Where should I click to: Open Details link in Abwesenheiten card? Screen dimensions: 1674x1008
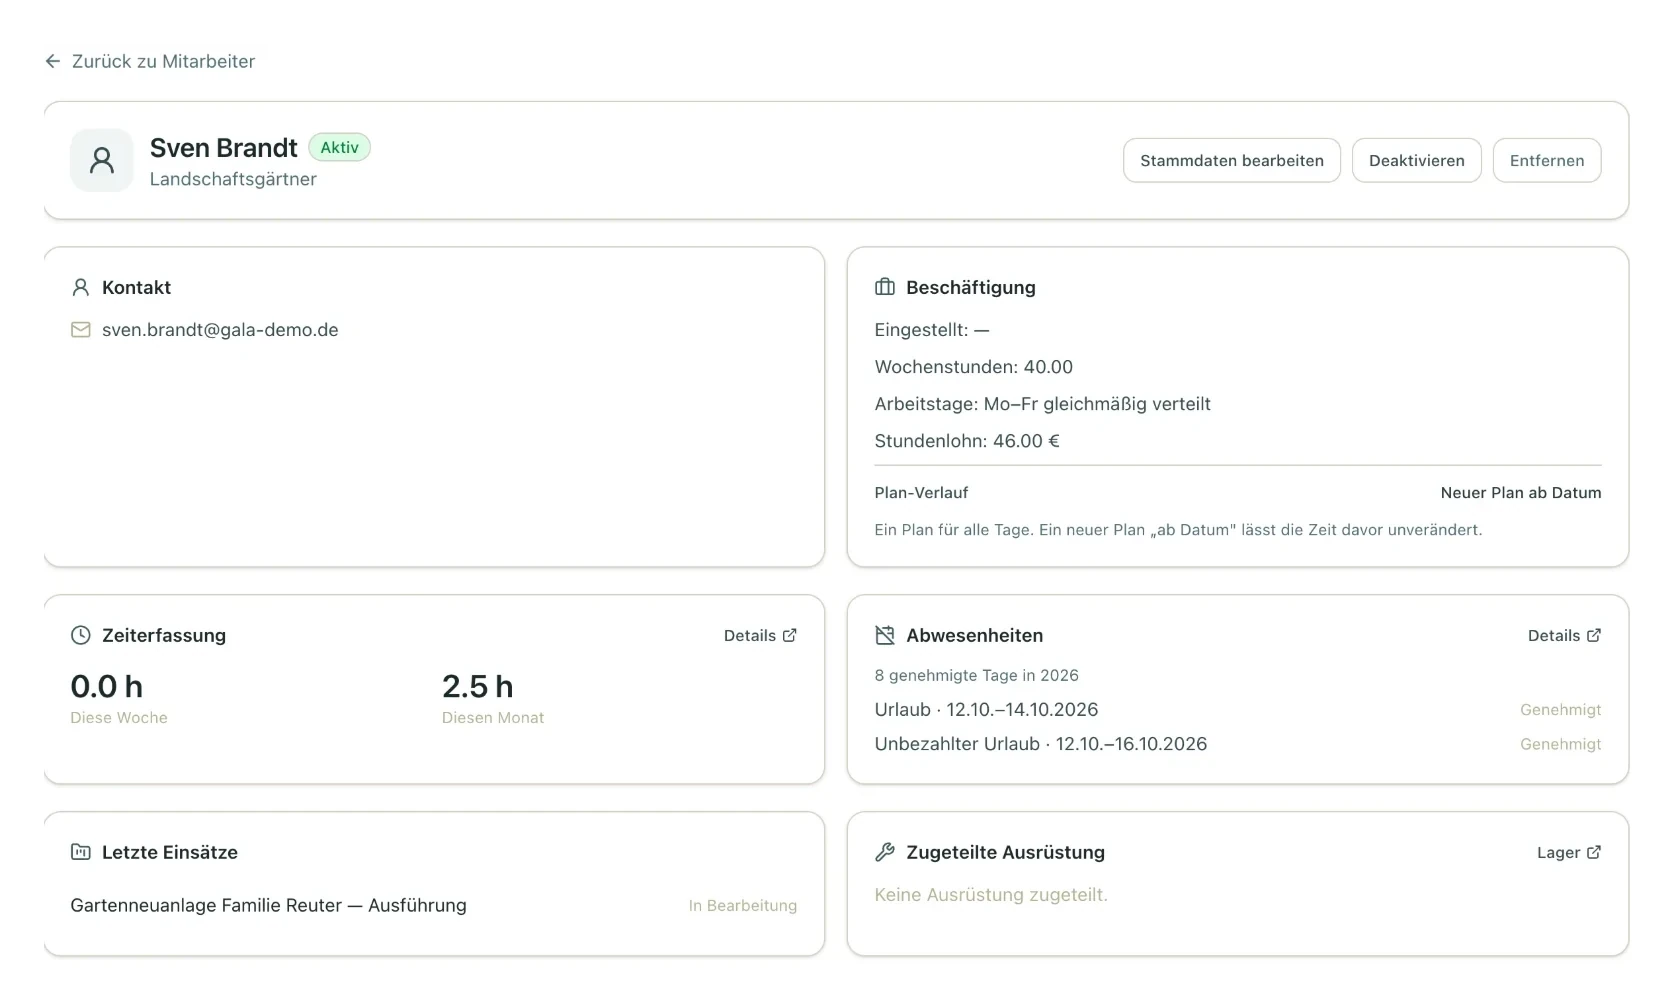(1564, 635)
